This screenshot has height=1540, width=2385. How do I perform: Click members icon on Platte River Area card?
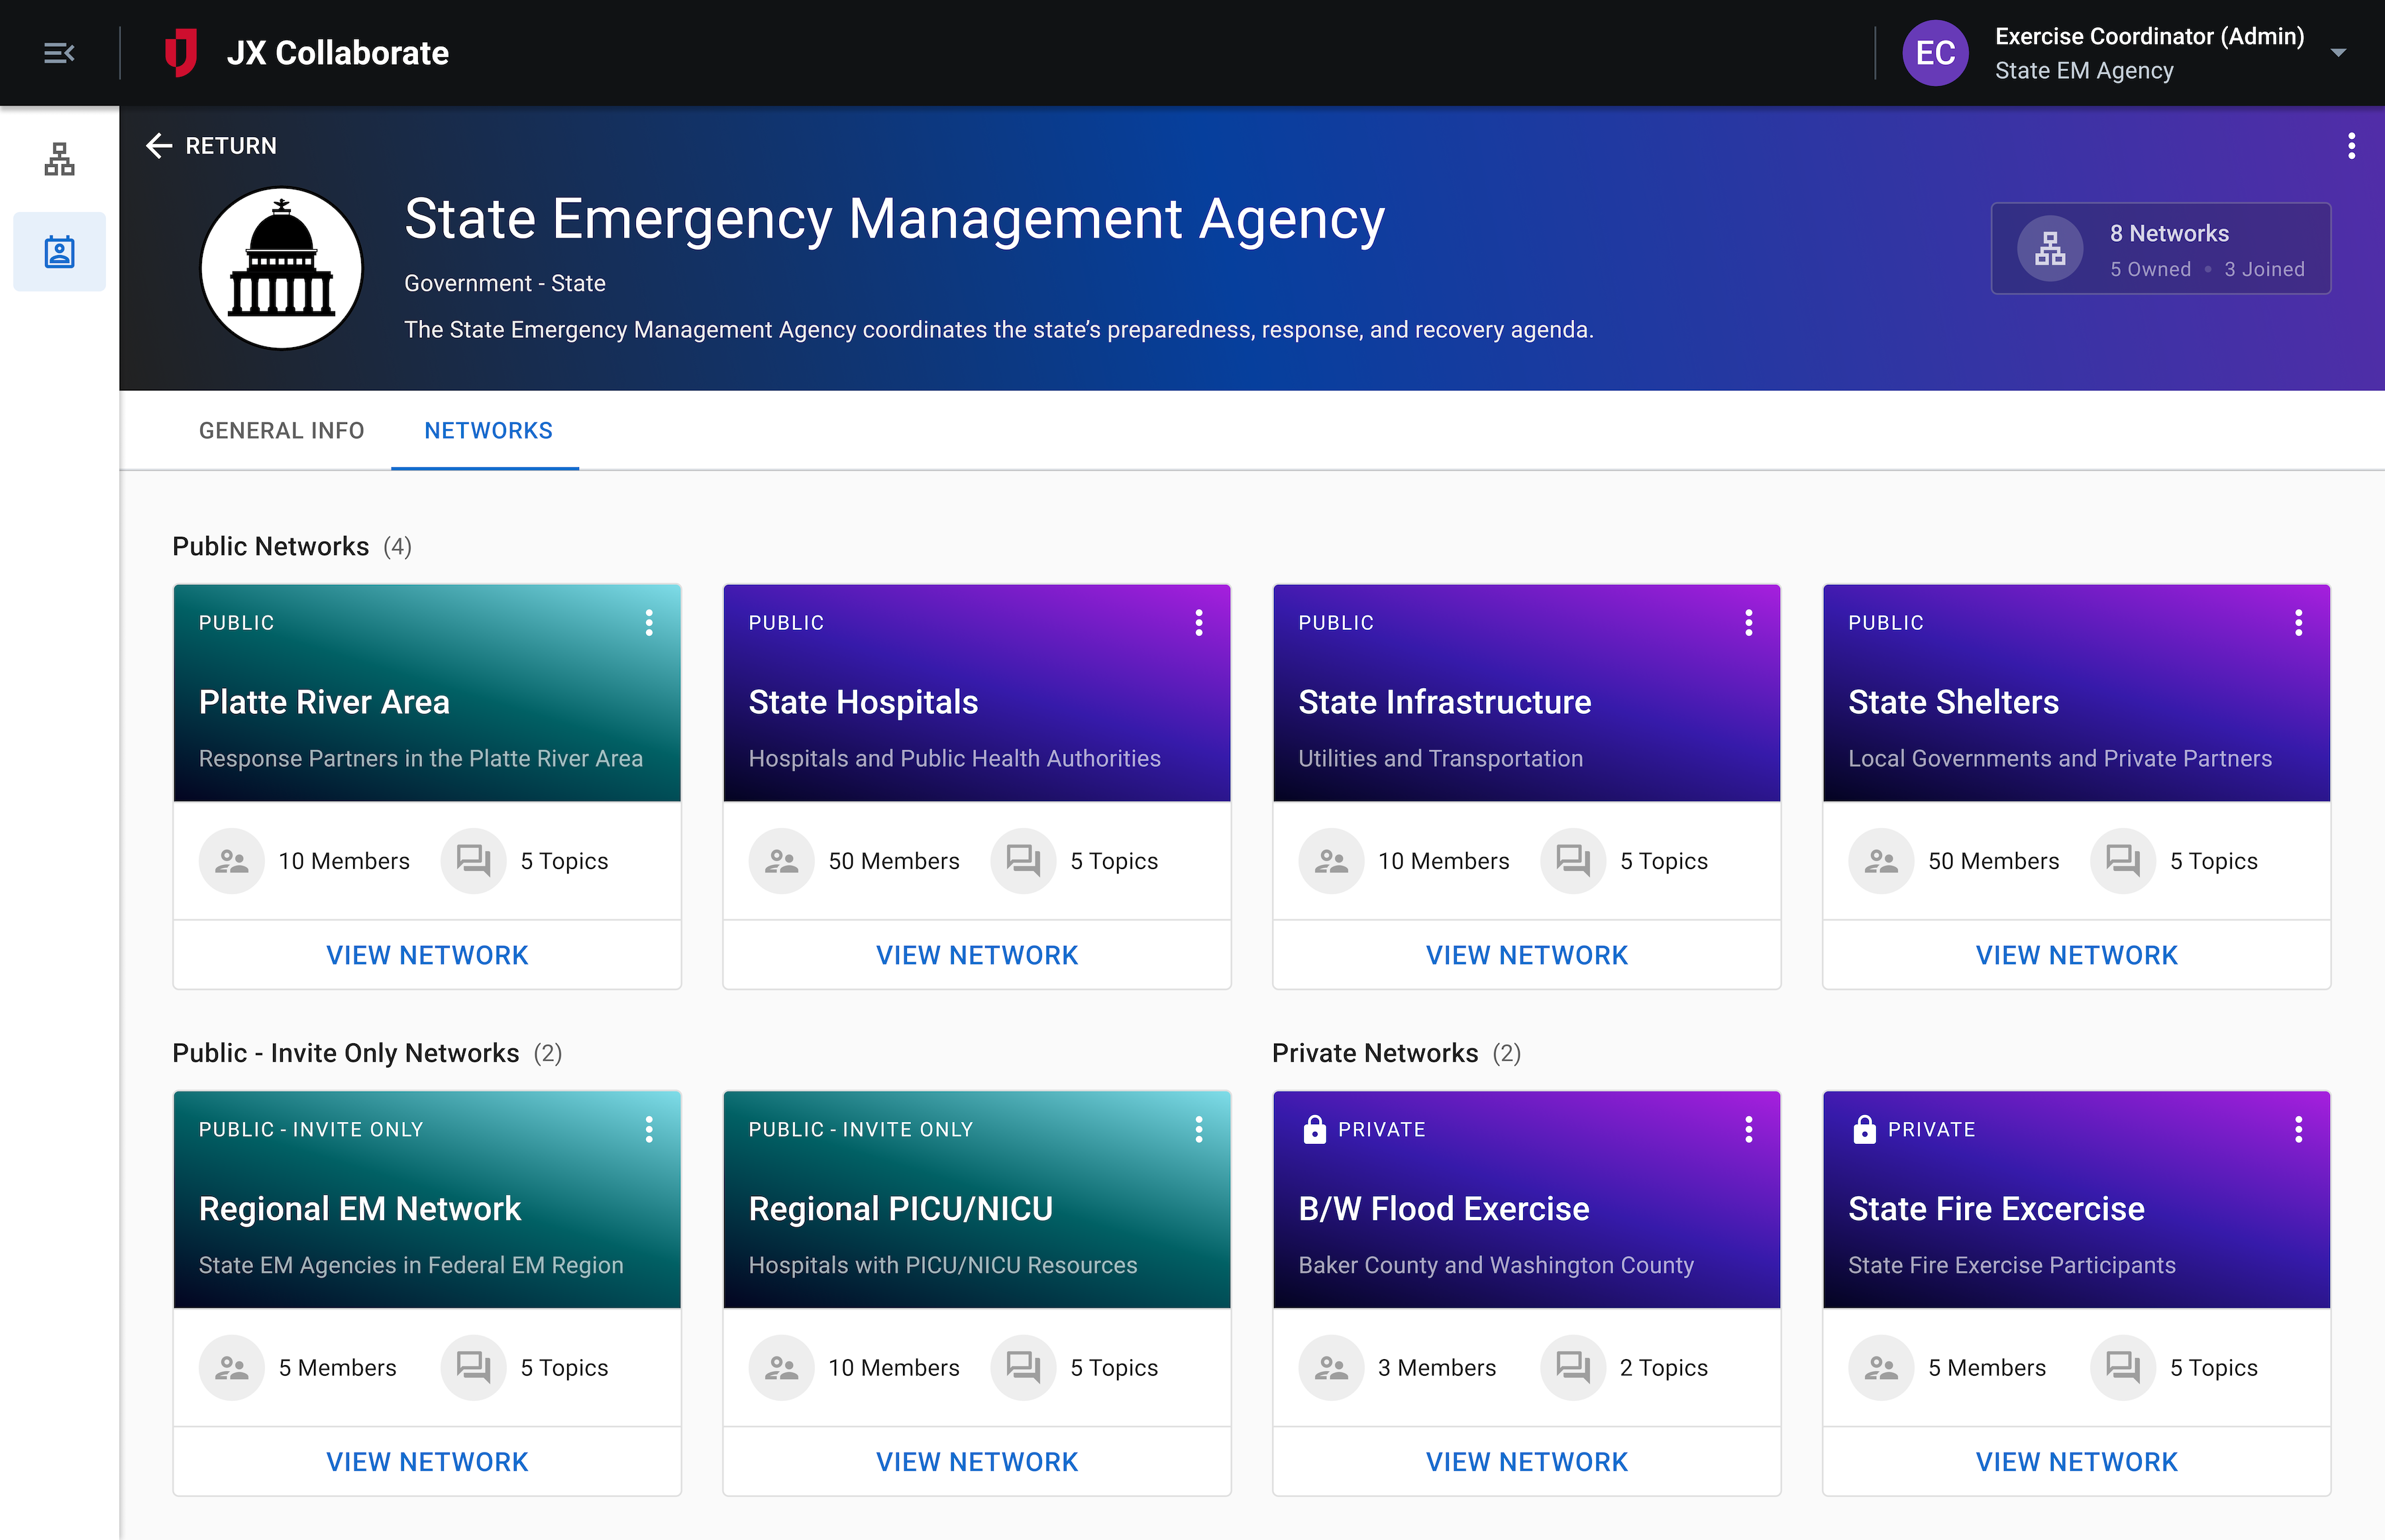(x=231, y=861)
